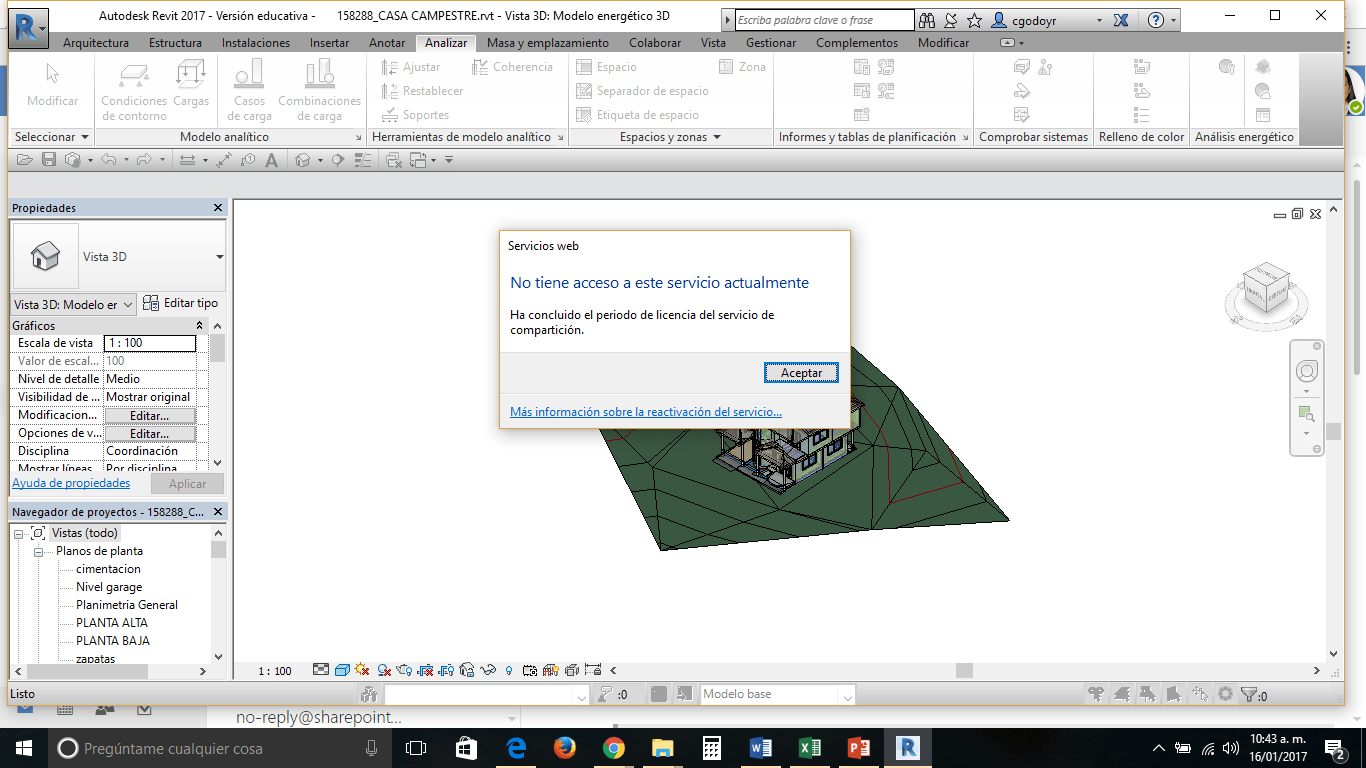Screen dimensions: 1366x768
Task: Toggle the lock 3D view house icon
Action: [x=468, y=670]
